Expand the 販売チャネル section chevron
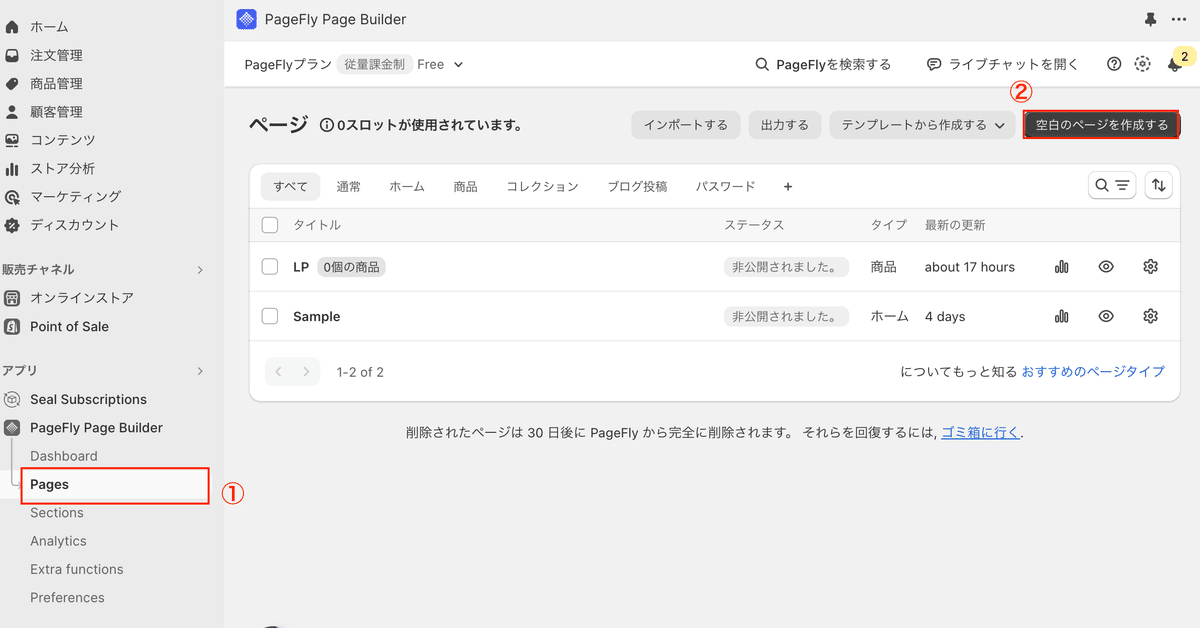The image size is (1200, 628). 199,270
